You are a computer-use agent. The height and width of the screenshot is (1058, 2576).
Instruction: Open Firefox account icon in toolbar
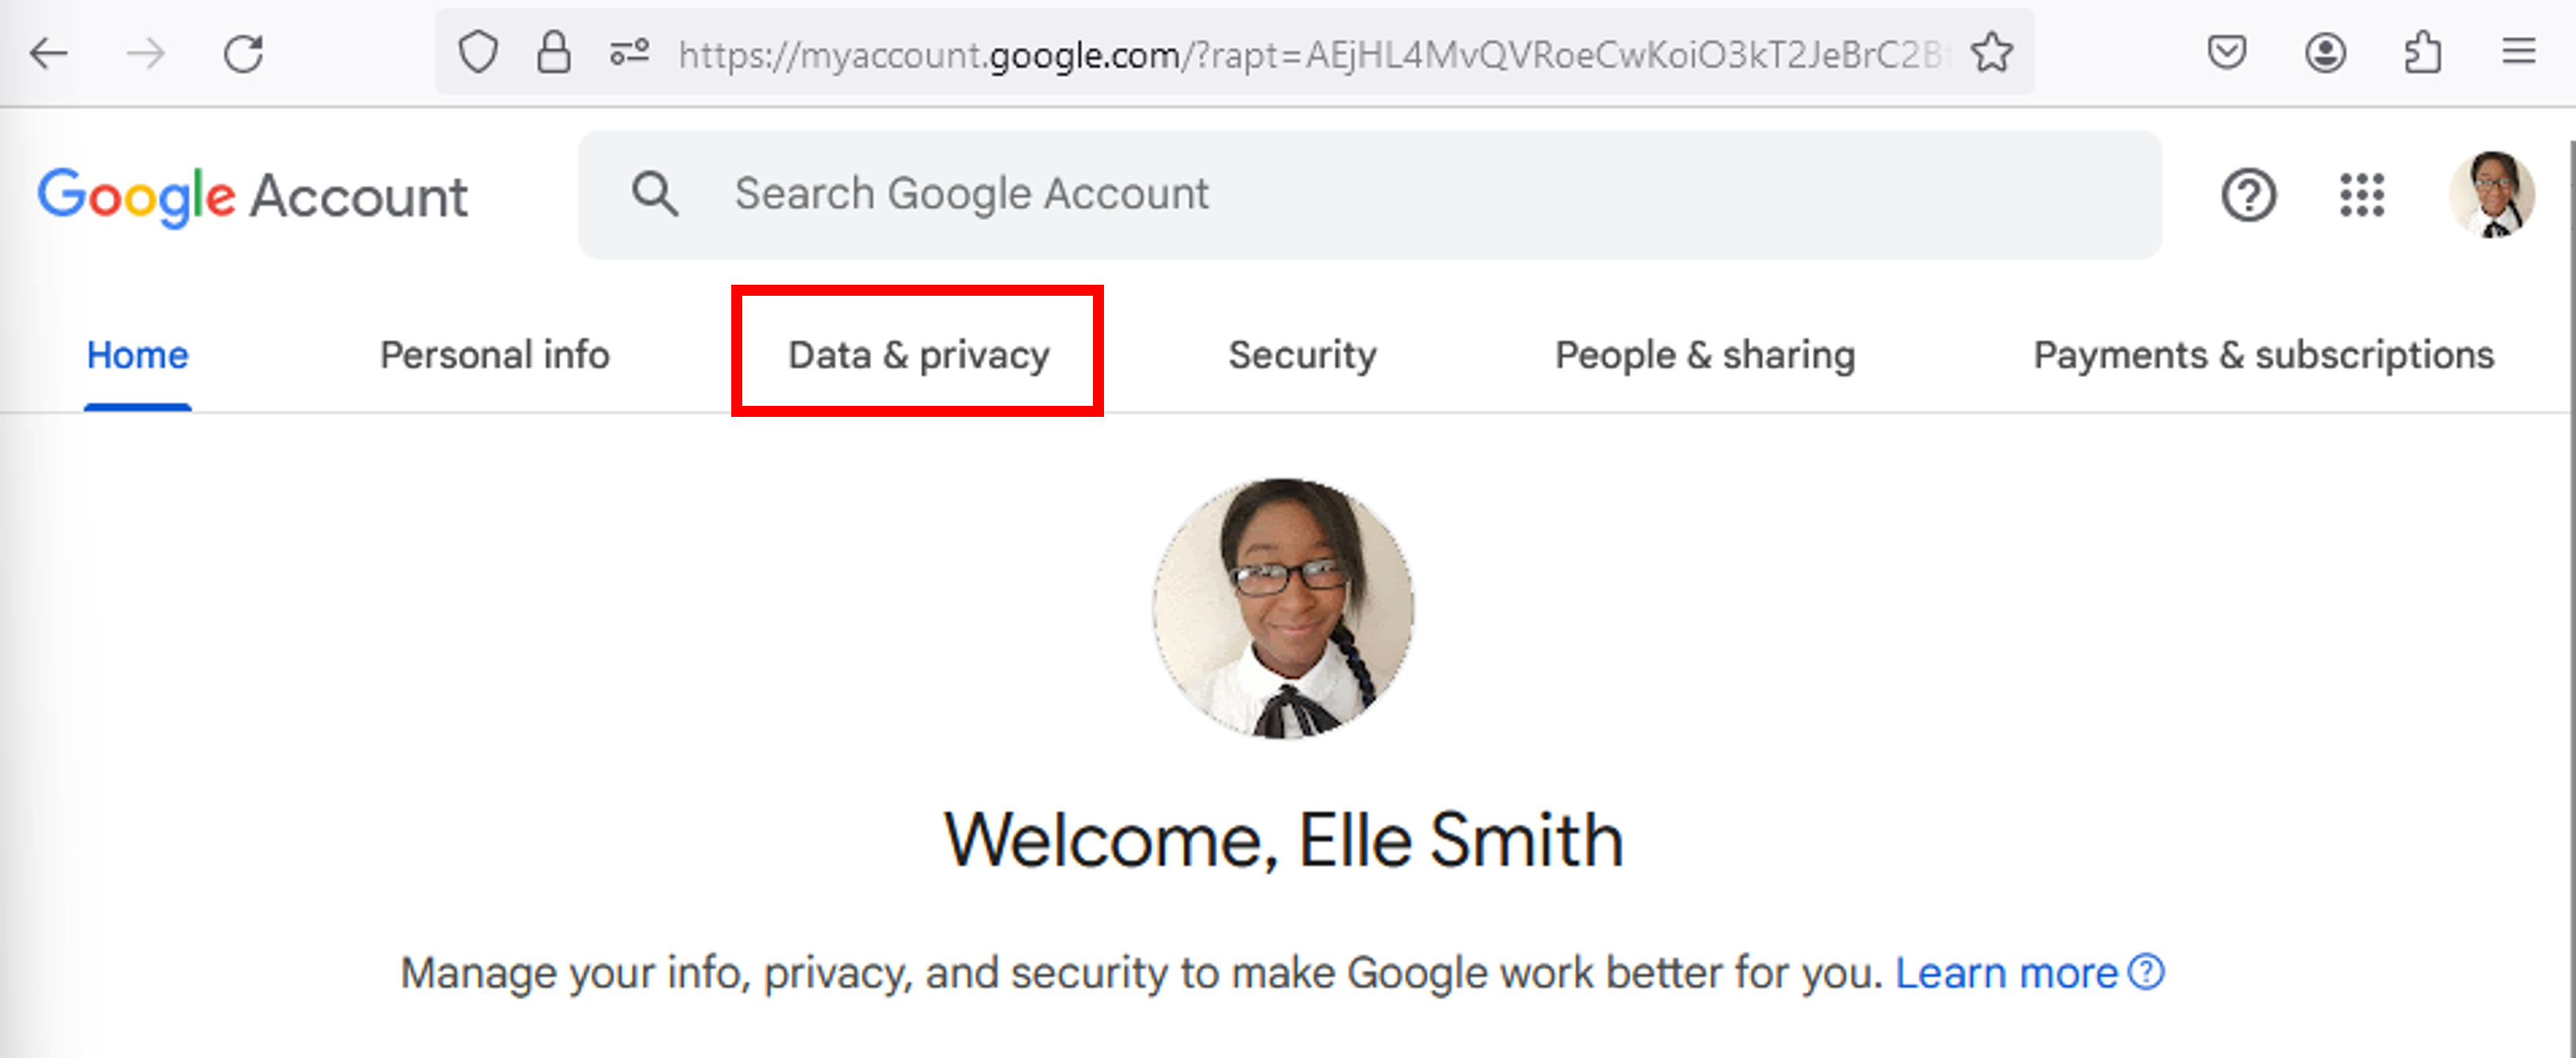(x=2325, y=53)
